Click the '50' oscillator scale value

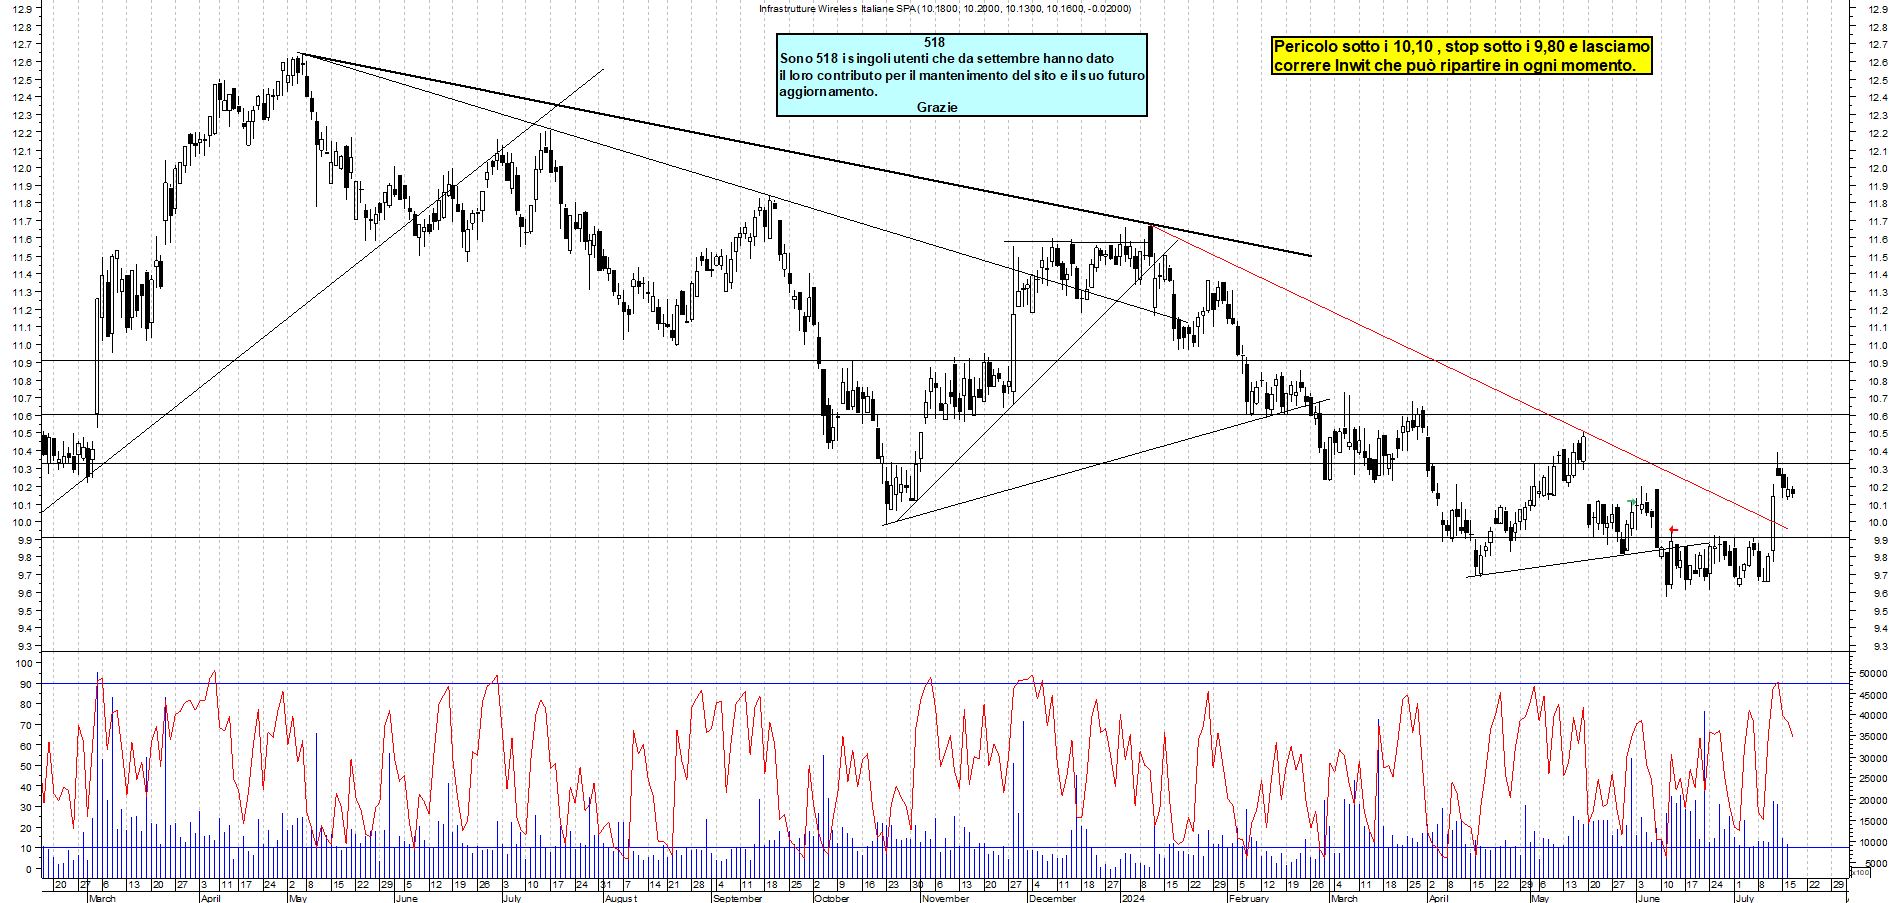tap(27, 766)
